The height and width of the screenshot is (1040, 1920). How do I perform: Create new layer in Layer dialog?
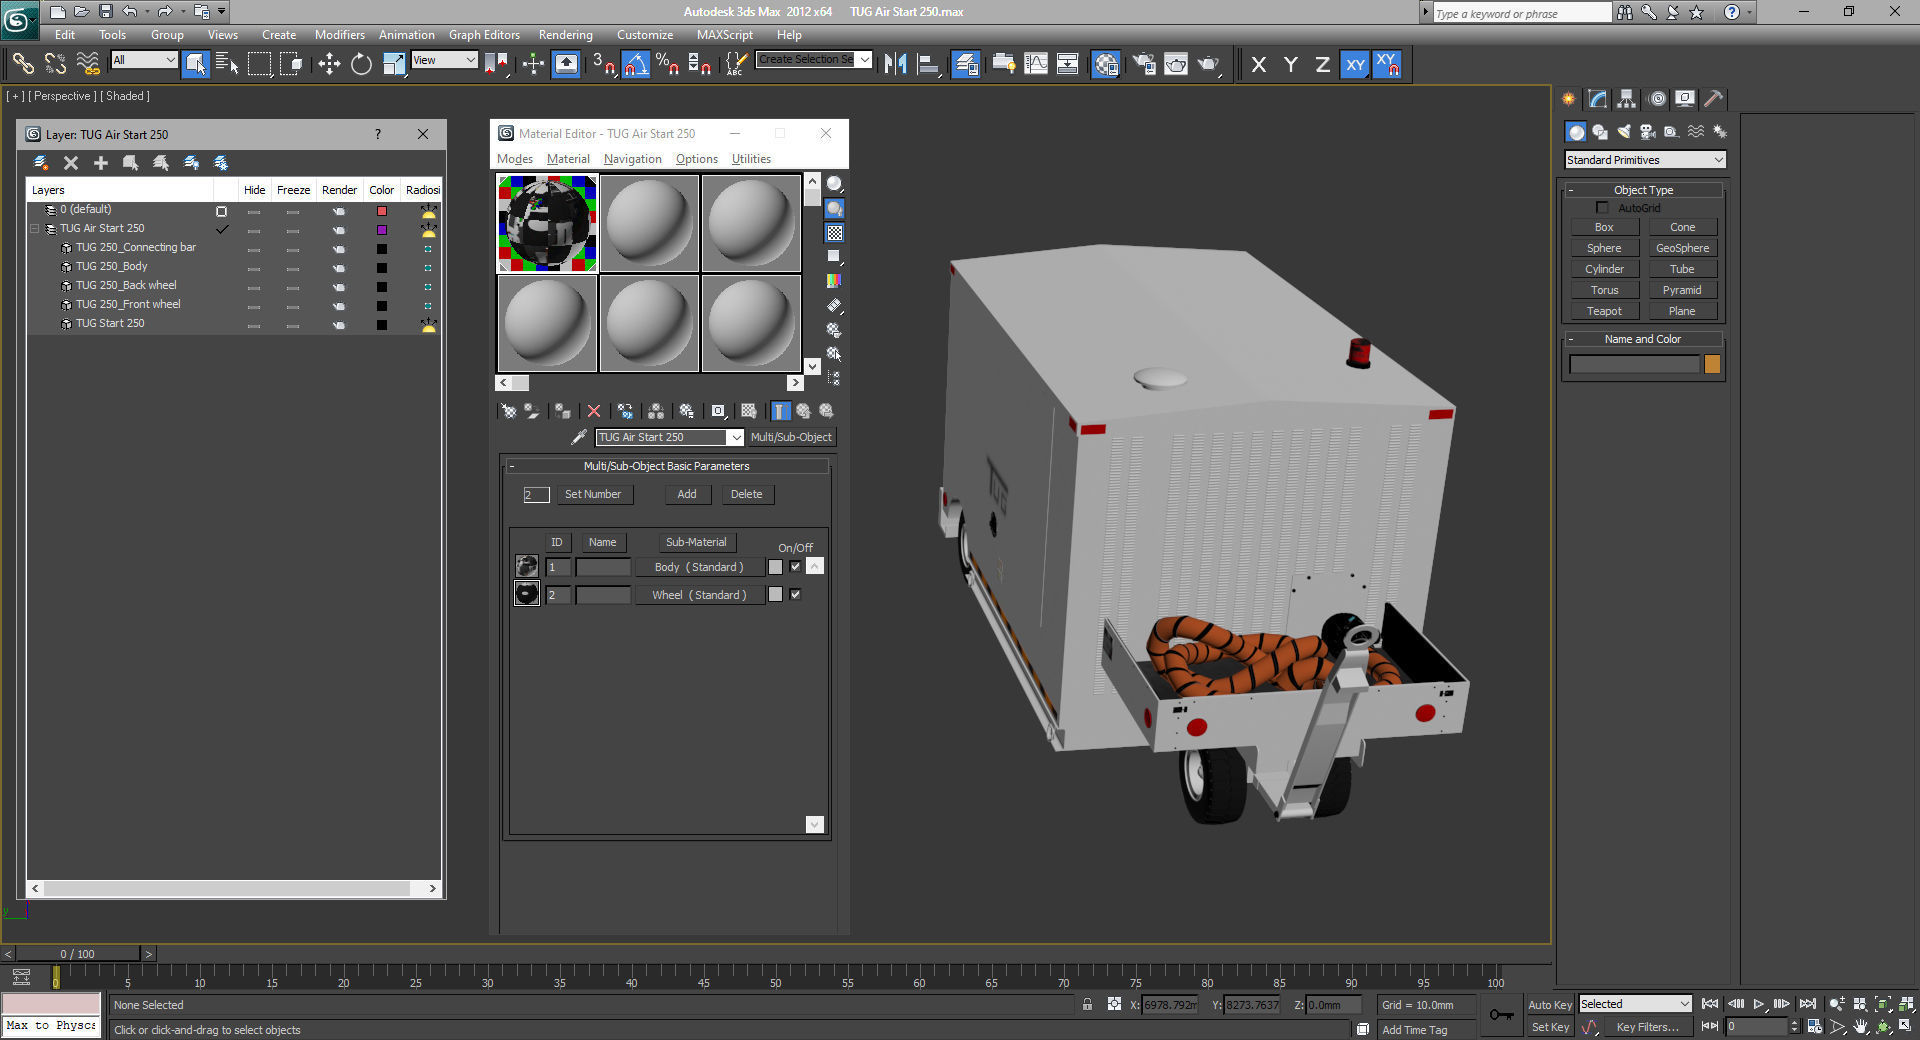(41, 162)
